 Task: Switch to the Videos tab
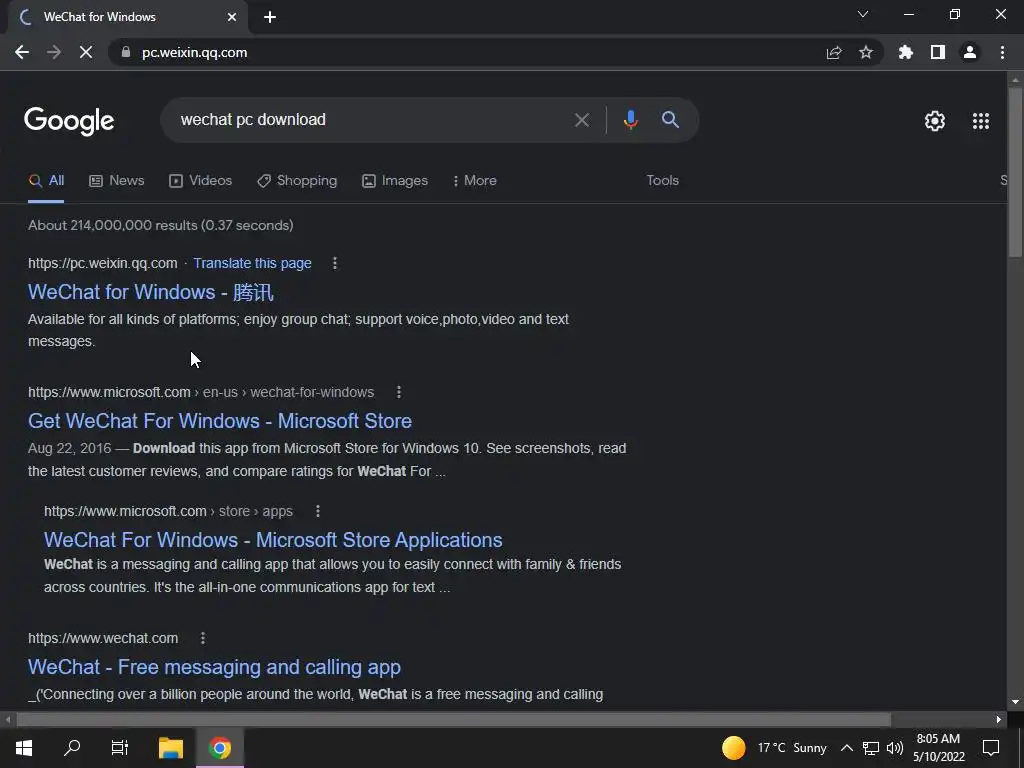point(200,181)
